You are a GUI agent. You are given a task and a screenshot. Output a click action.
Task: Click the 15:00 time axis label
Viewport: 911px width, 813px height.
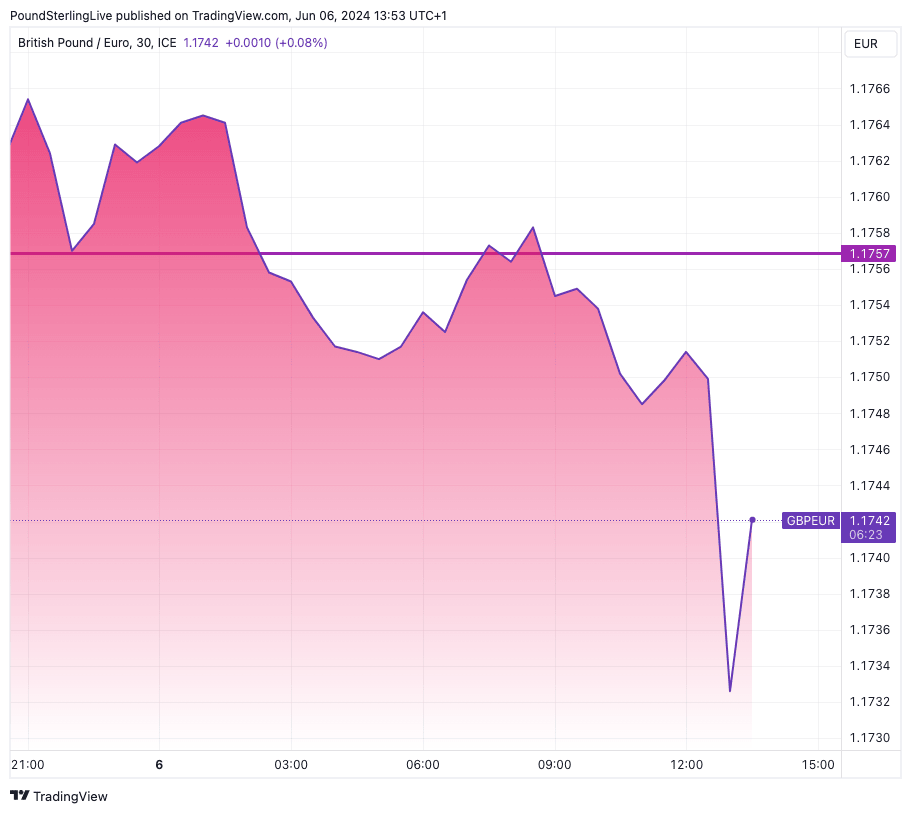coord(818,765)
